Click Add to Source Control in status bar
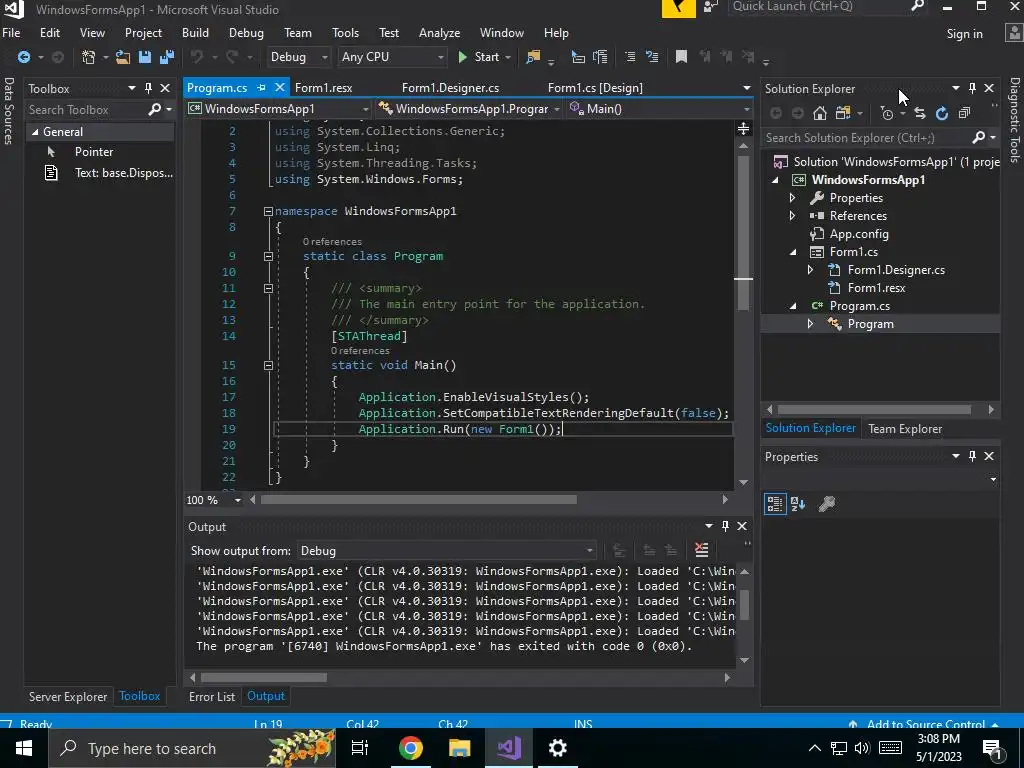 coord(925,724)
